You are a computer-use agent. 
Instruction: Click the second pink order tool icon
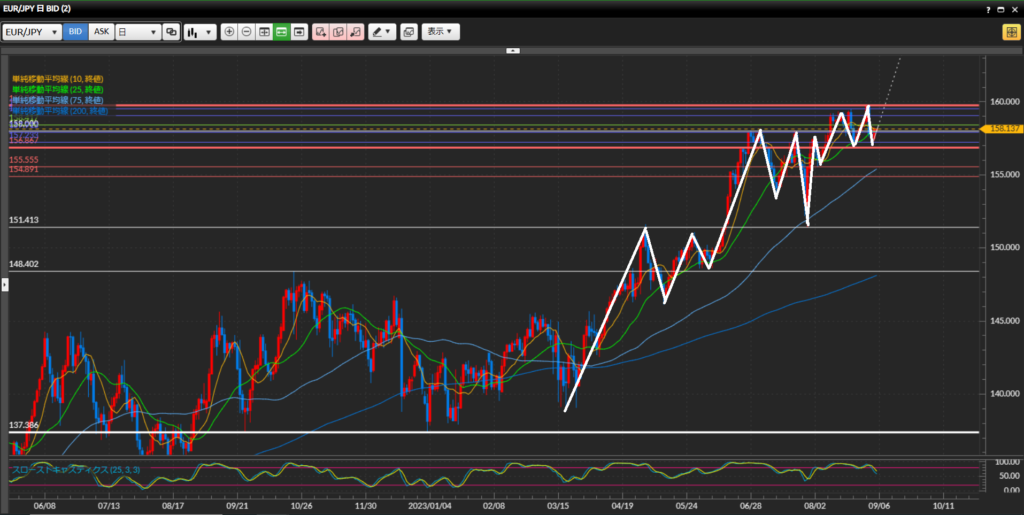[338, 32]
